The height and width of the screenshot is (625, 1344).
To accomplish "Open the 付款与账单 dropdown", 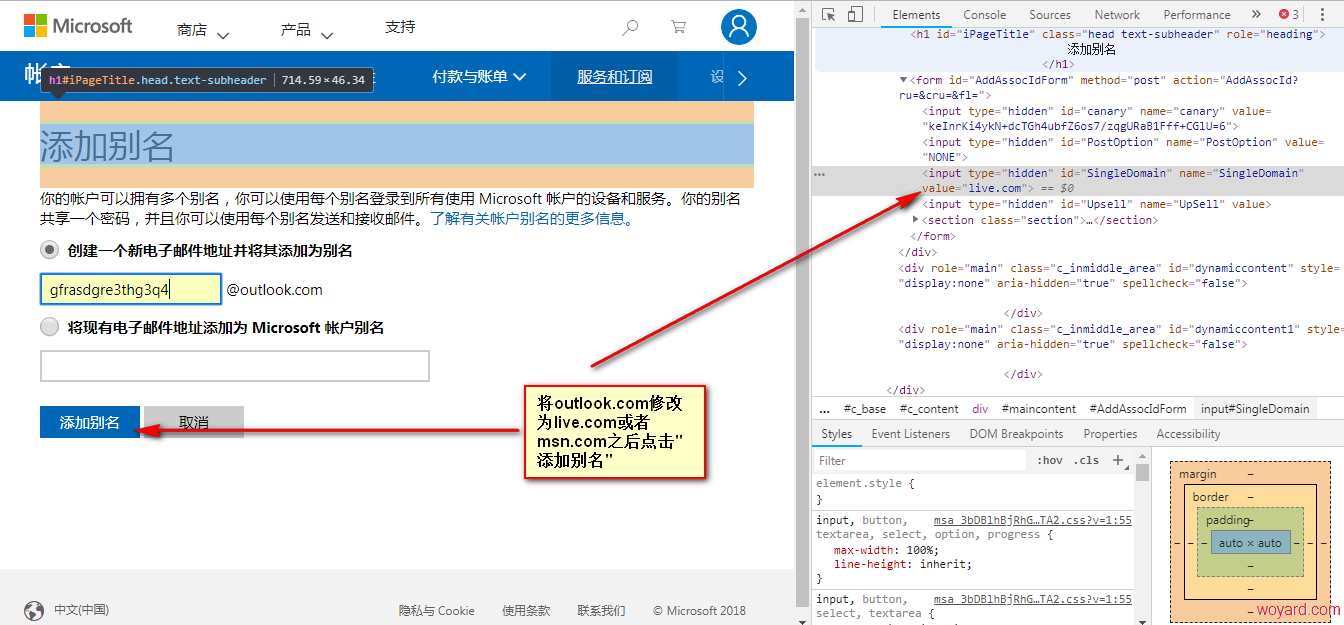I will click(479, 77).
